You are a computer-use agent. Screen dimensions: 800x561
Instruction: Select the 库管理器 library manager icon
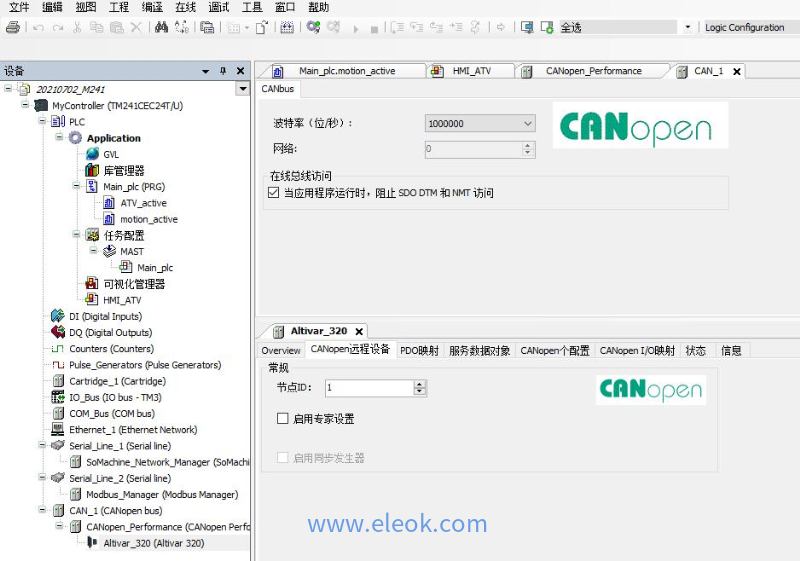click(x=92, y=170)
